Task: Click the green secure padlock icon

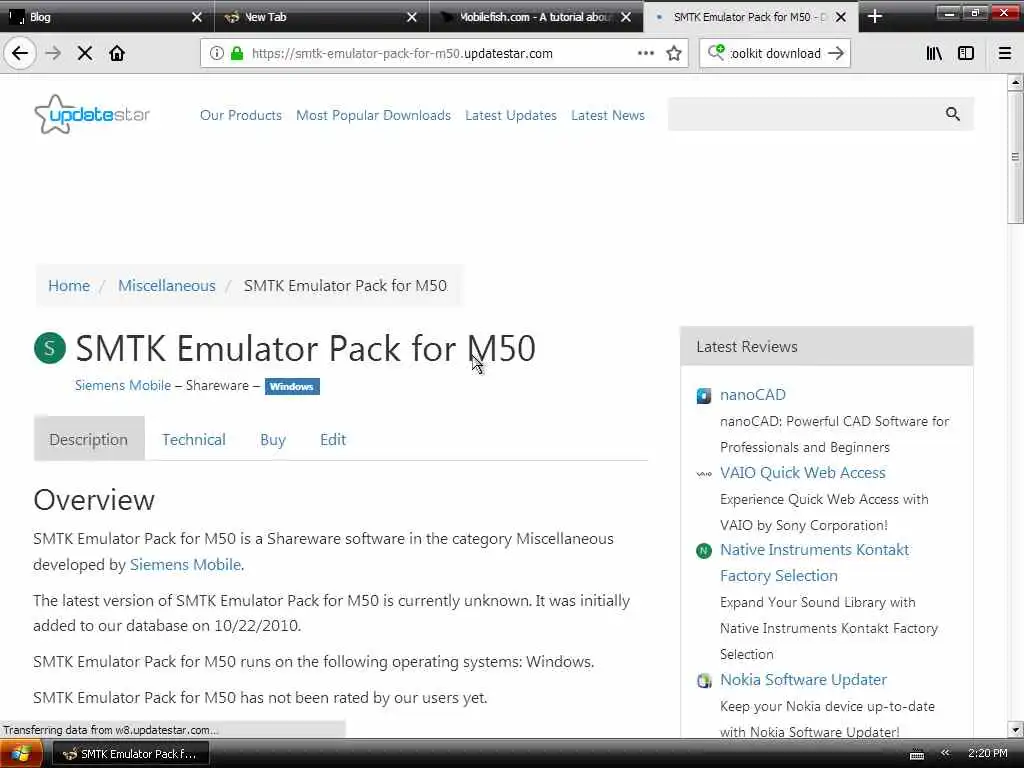Action: pos(237,54)
